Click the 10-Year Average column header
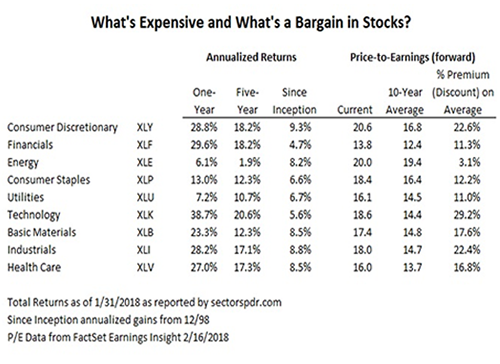This screenshot has width=500, height=364. tap(405, 101)
